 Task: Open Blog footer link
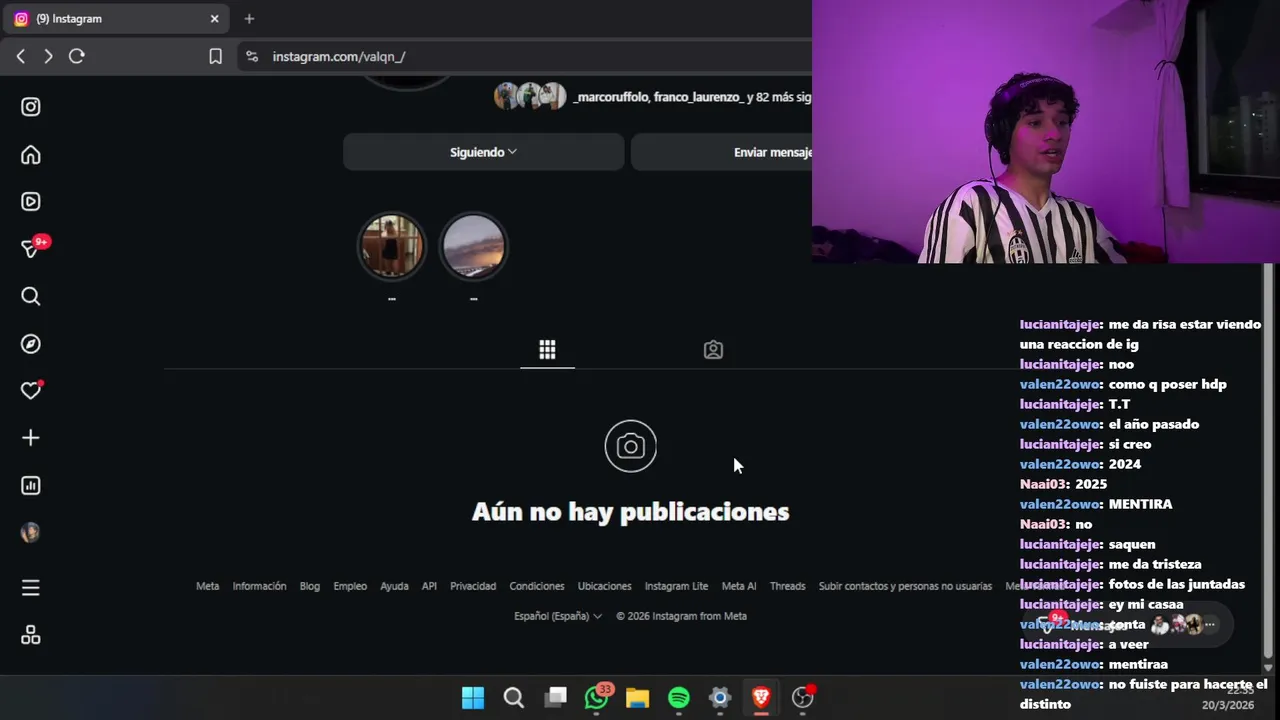point(310,586)
